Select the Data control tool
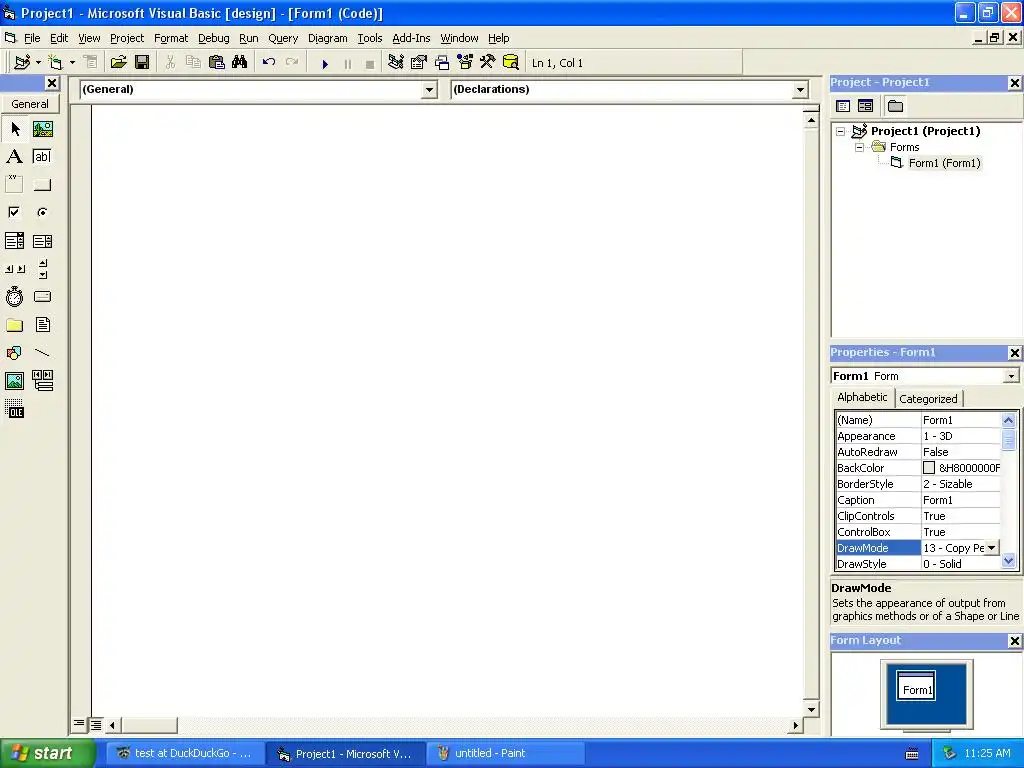1024x768 pixels. tap(43, 380)
